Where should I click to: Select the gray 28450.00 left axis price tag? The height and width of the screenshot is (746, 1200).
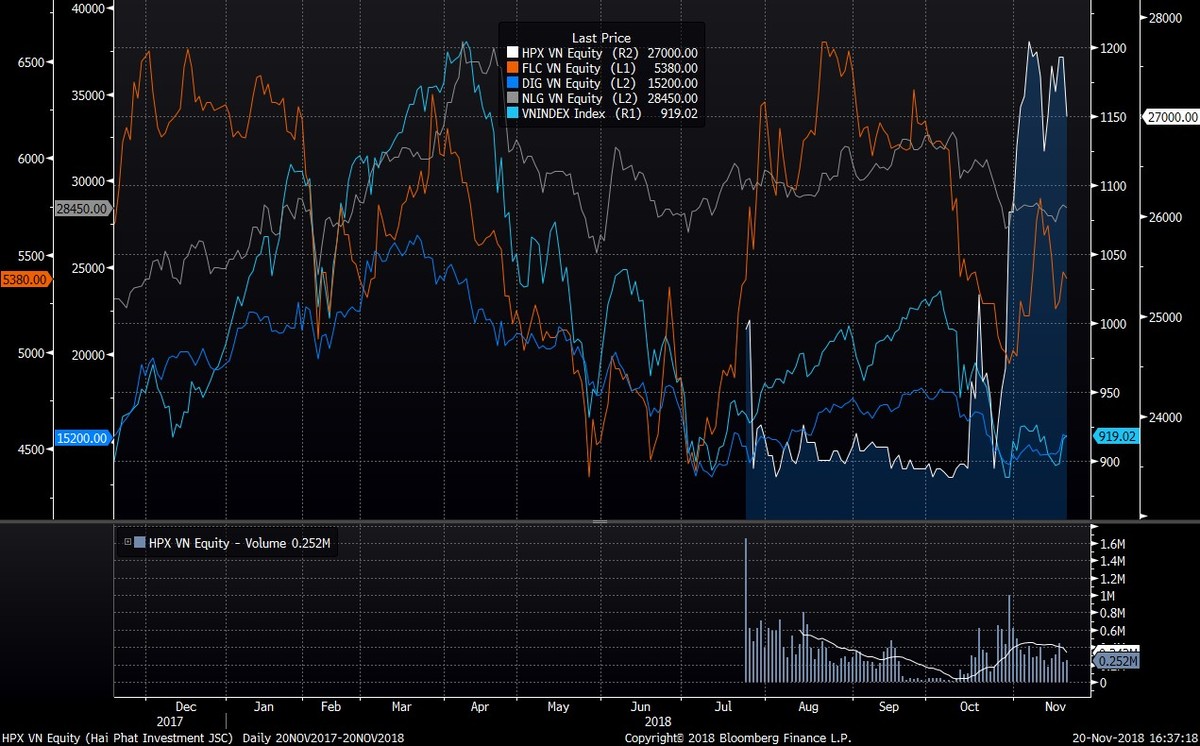[x=26, y=209]
